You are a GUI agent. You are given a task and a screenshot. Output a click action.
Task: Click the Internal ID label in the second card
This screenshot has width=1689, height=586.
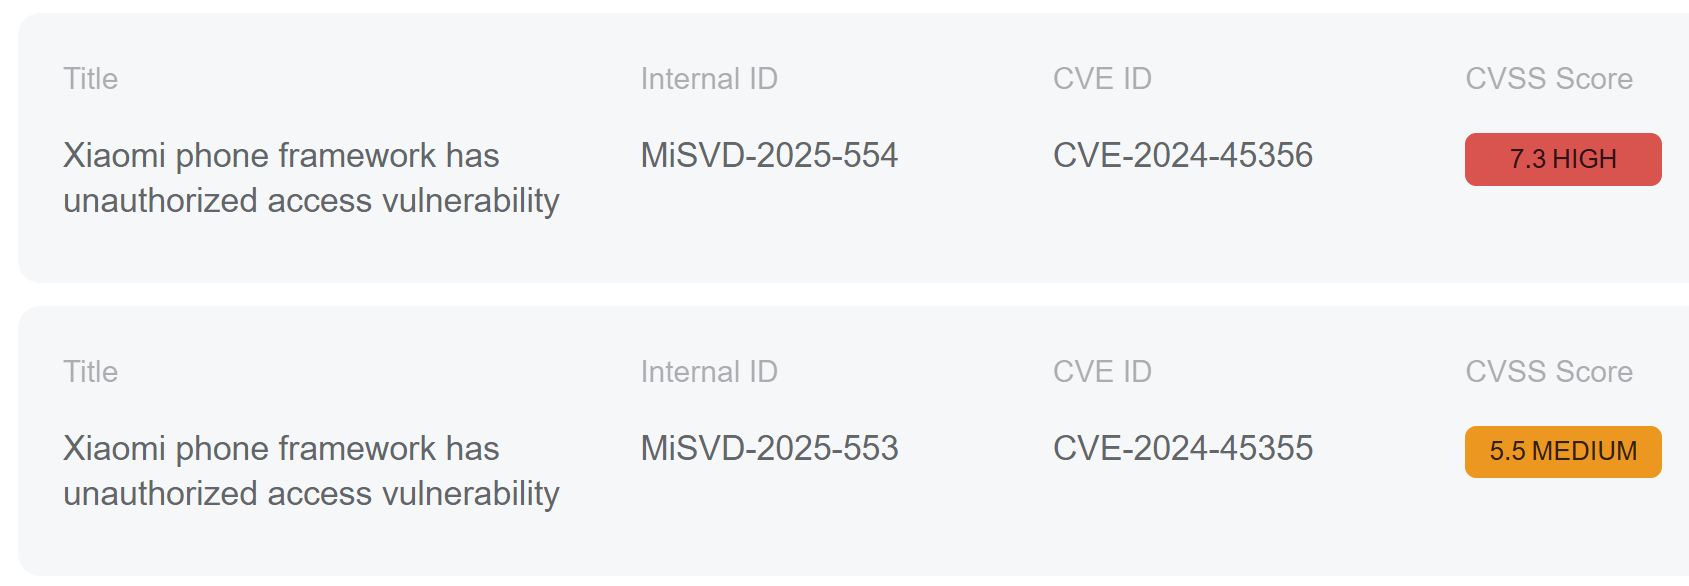pyautogui.click(x=709, y=372)
